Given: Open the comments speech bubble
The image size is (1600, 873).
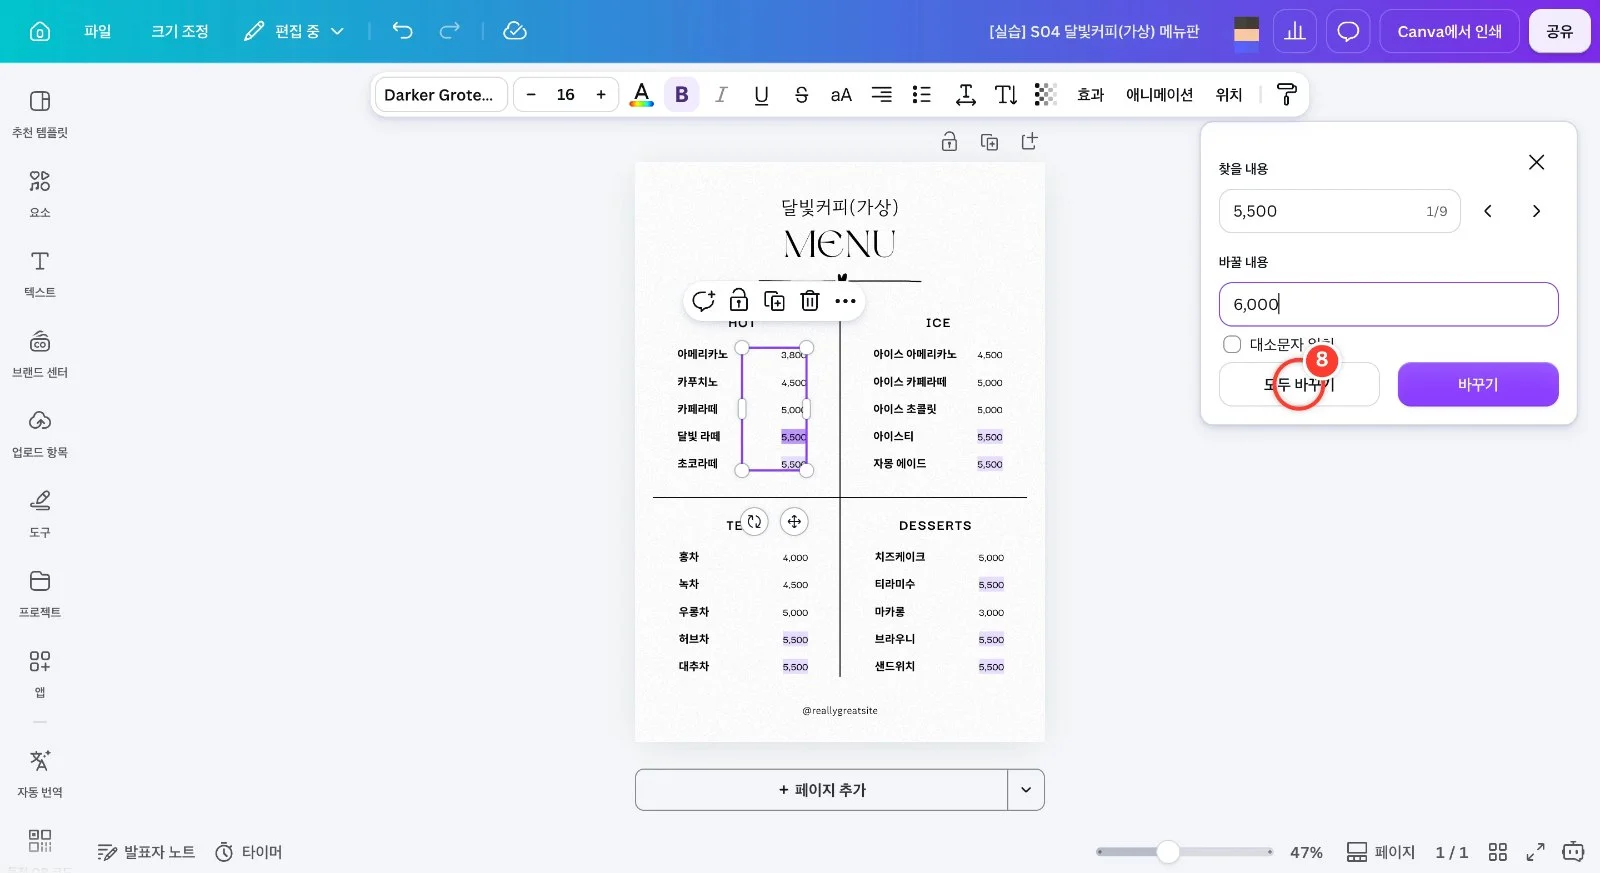Looking at the screenshot, I should pyautogui.click(x=1348, y=31).
